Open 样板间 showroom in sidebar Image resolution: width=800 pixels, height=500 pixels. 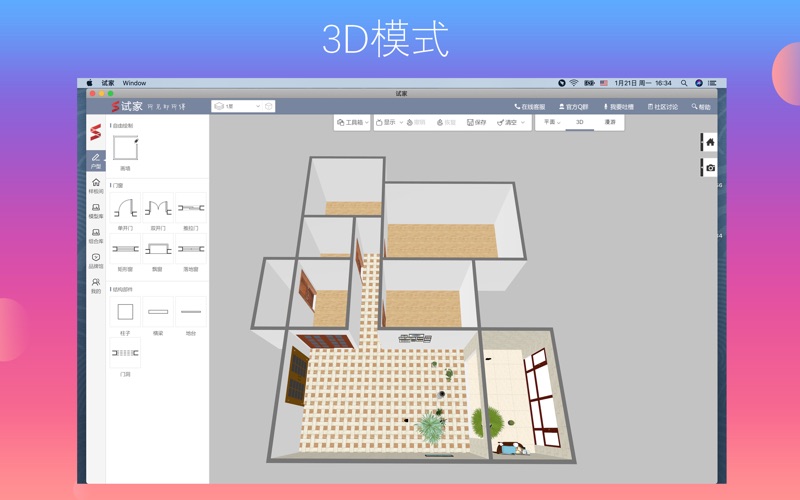point(96,186)
